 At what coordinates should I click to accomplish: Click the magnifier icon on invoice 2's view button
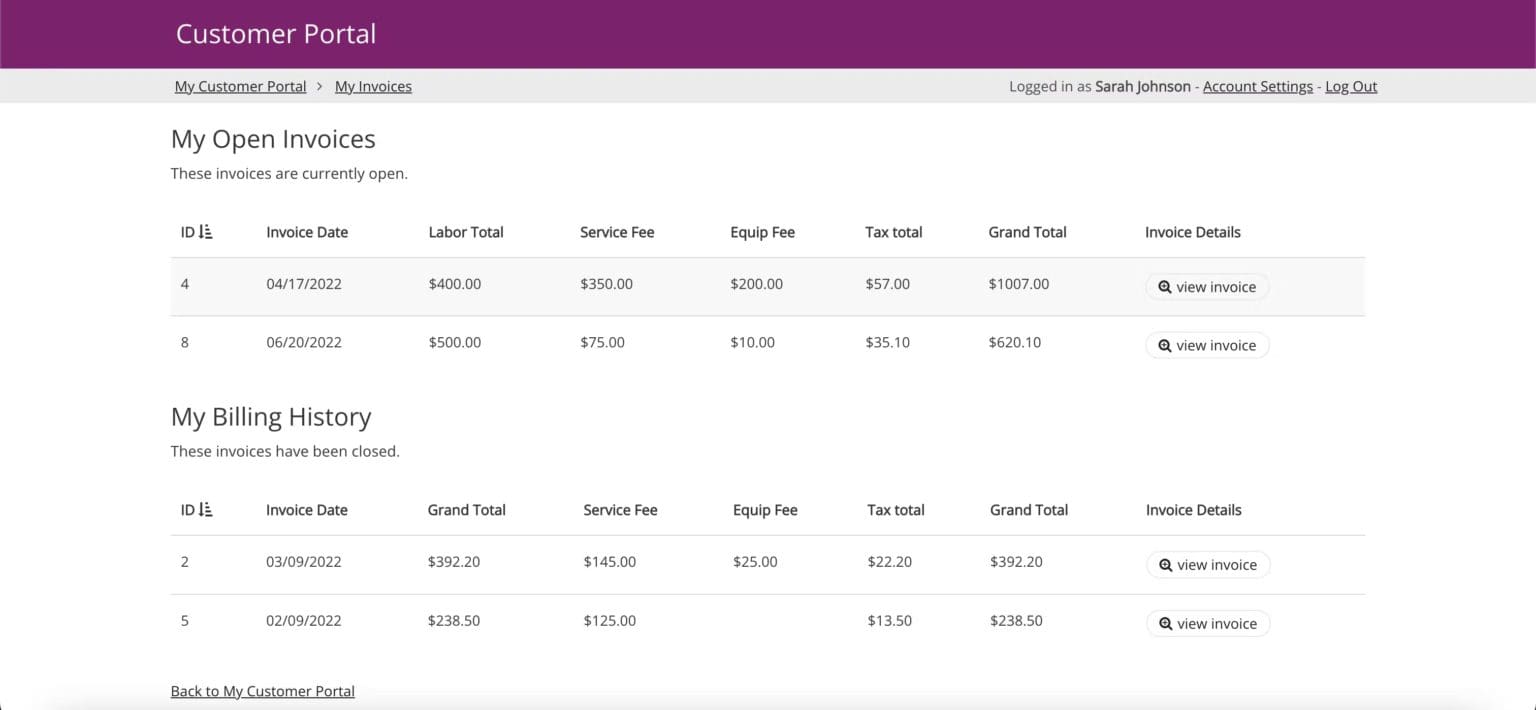pyautogui.click(x=1166, y=564)
